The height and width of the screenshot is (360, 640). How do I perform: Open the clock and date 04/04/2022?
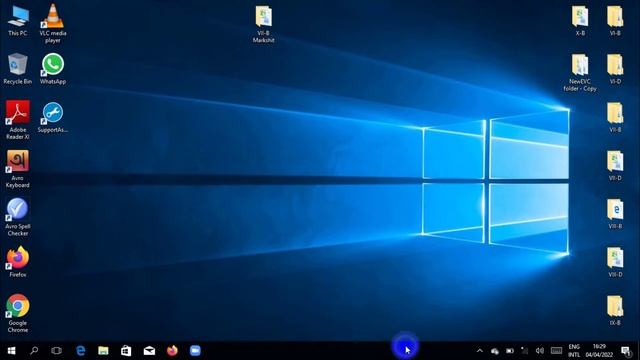pos(599,351)
